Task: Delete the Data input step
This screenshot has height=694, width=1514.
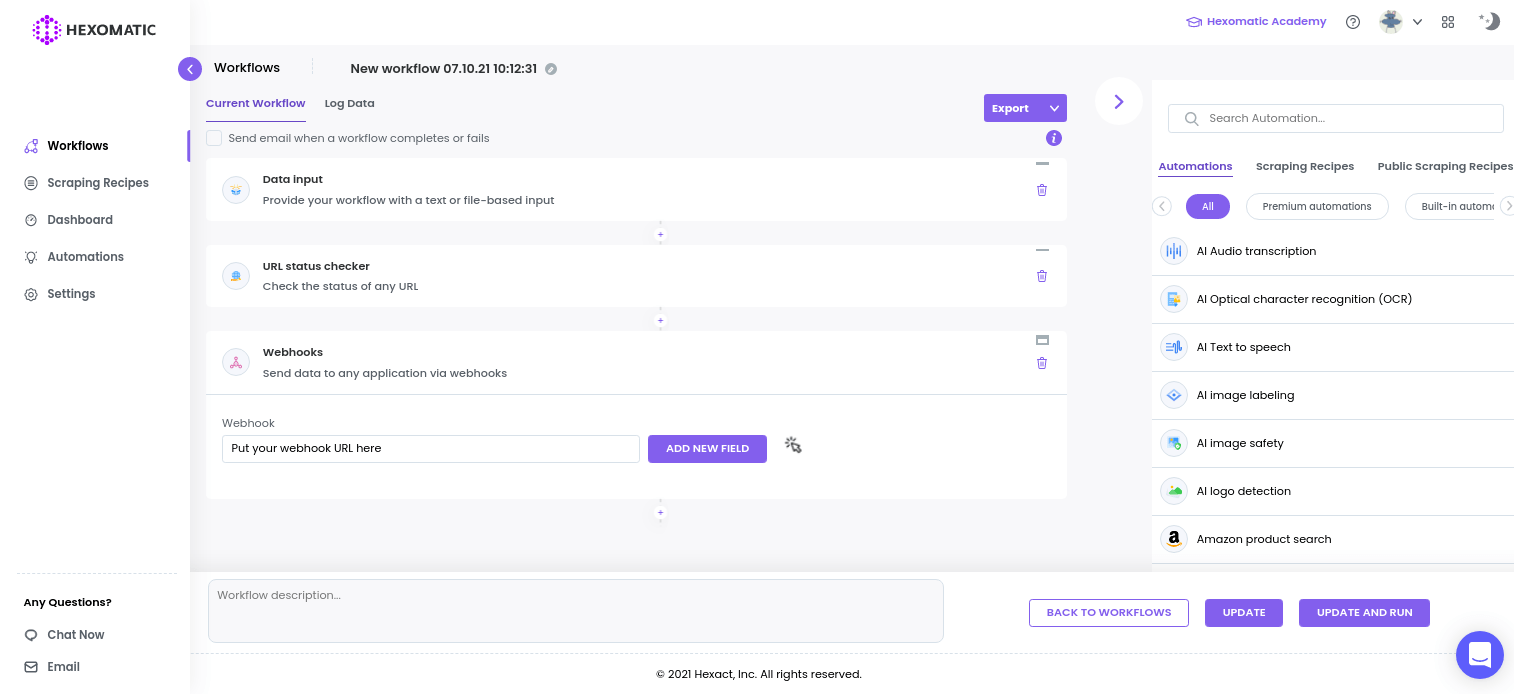Action: [x=1042, y=190]
